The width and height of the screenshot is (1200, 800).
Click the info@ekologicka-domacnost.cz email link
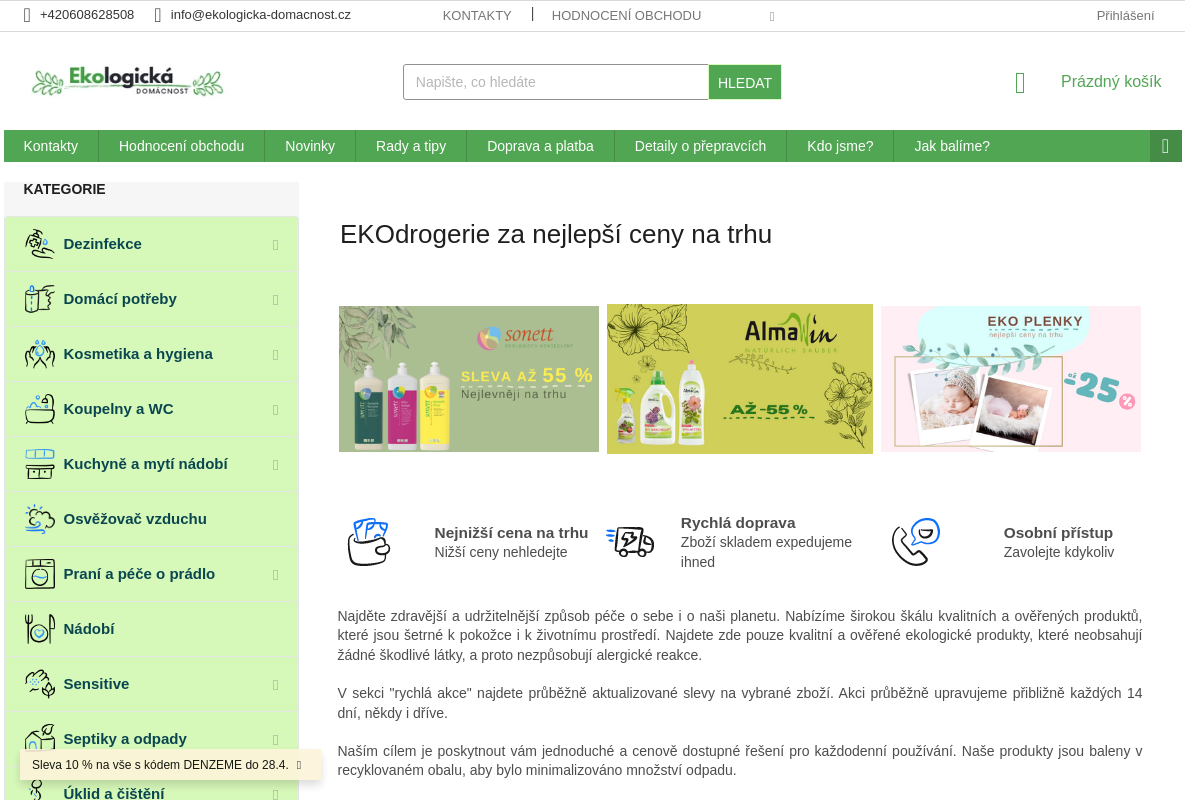(261, 15)
